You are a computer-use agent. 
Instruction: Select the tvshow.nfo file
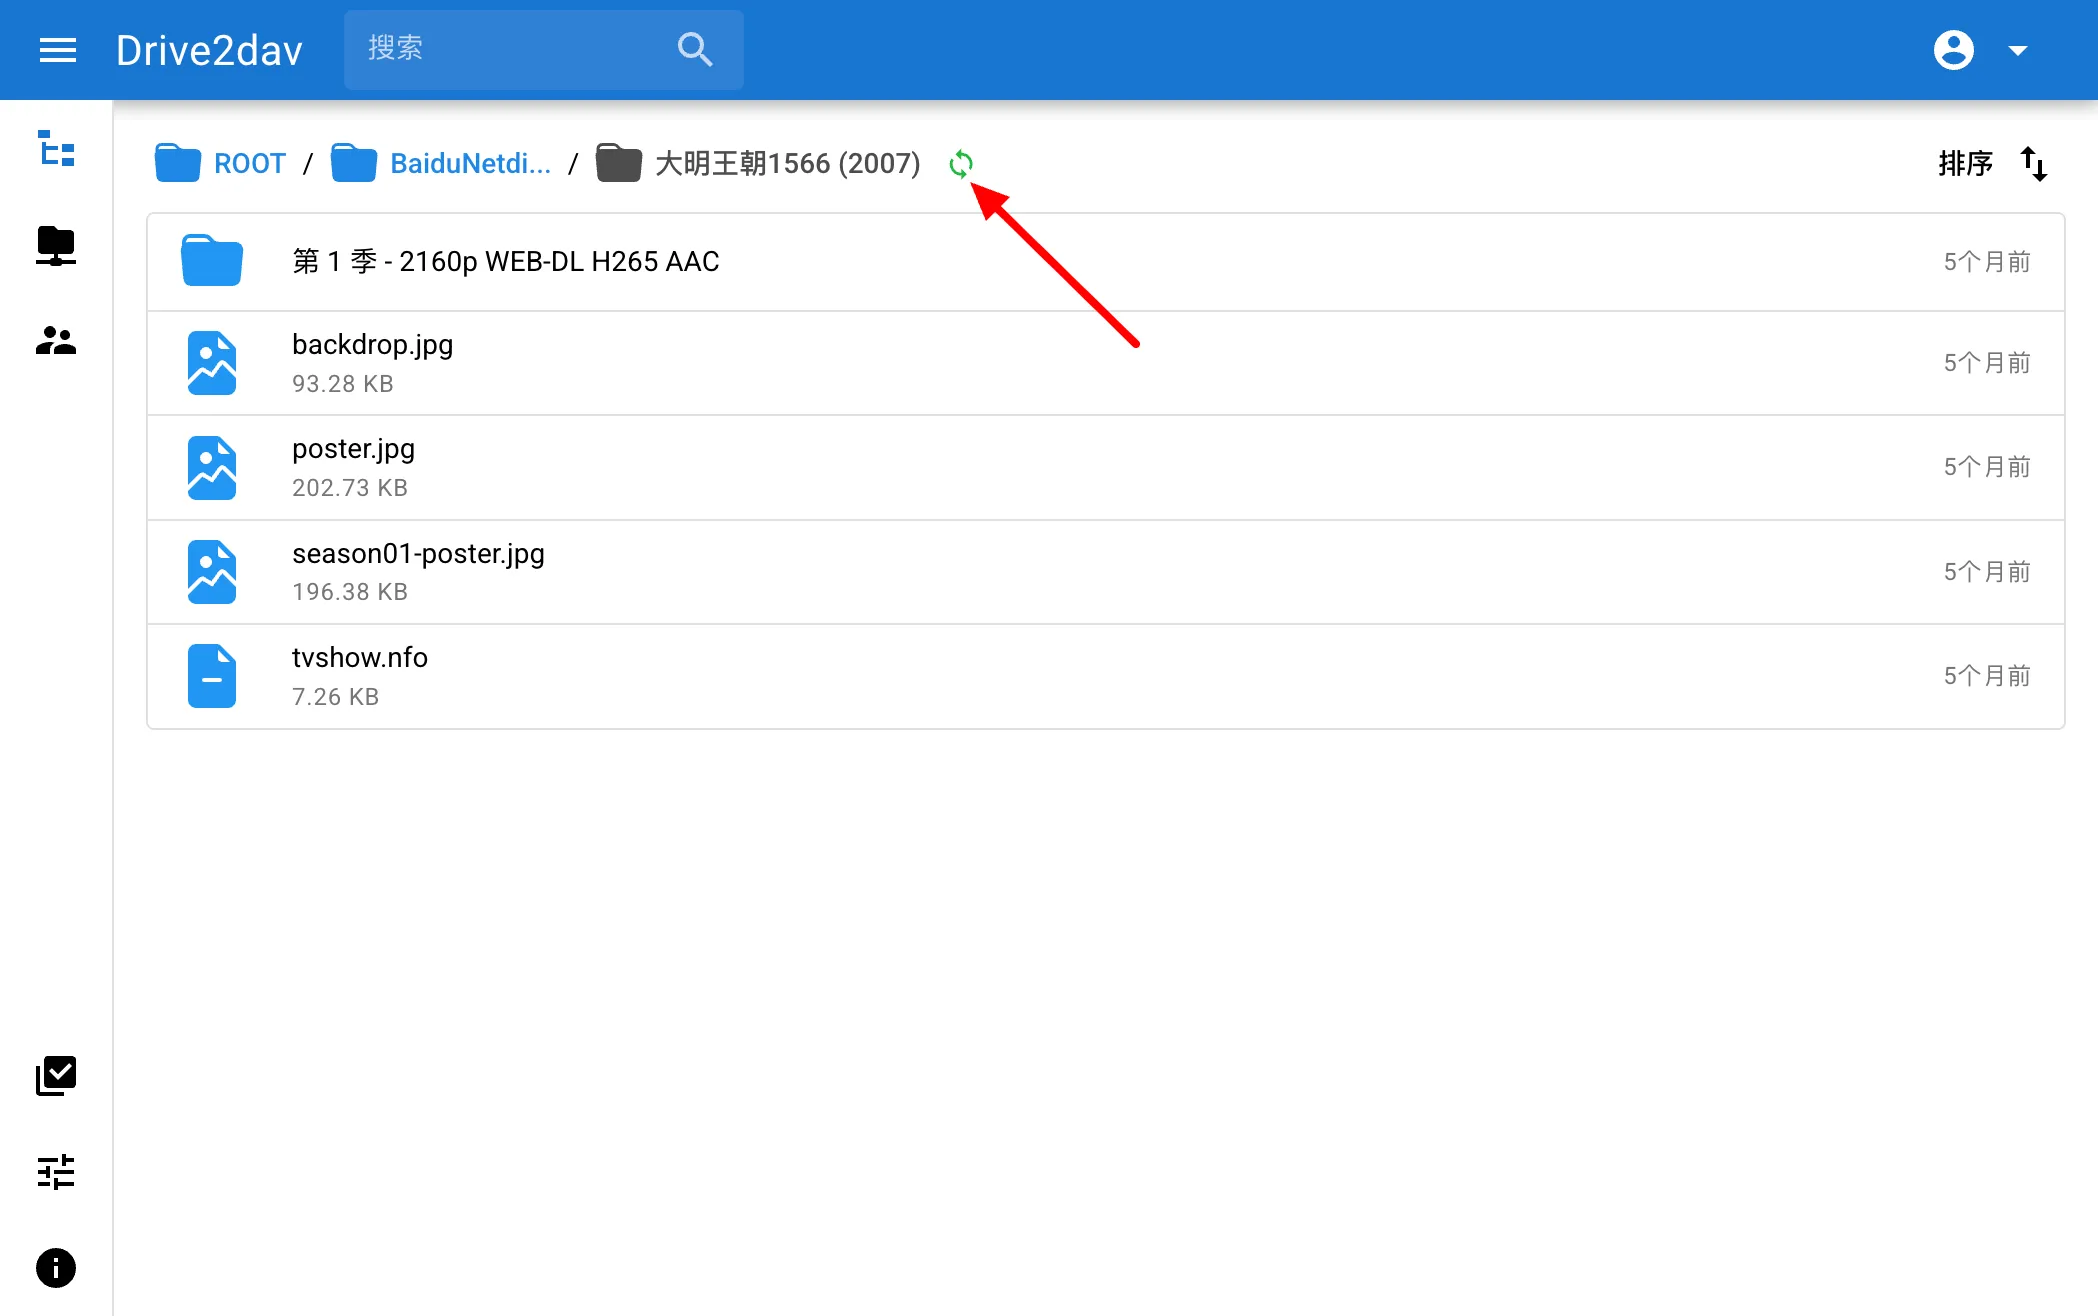[1106, 676]
